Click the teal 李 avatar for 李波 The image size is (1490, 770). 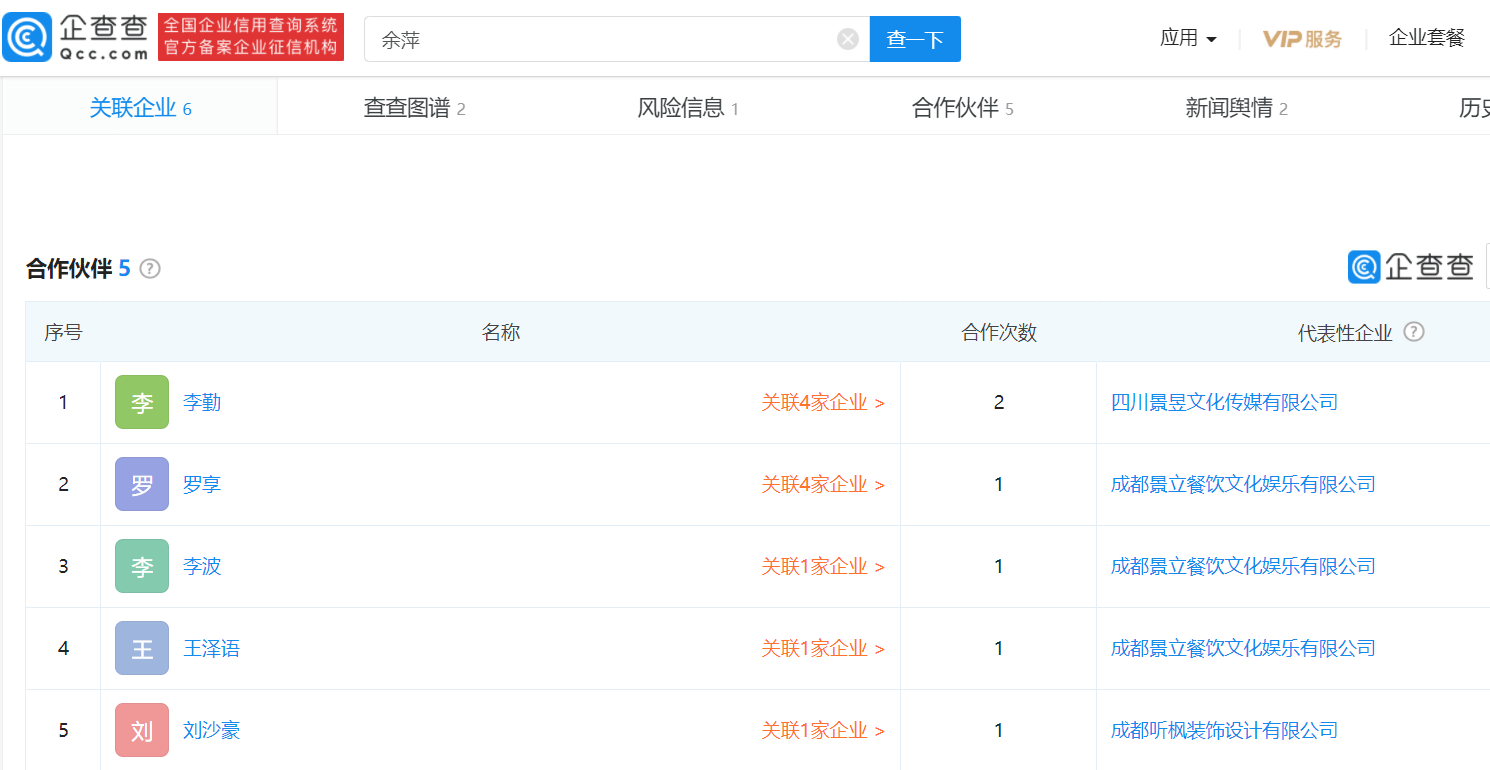pyautogui.click(x=142, y=566)
